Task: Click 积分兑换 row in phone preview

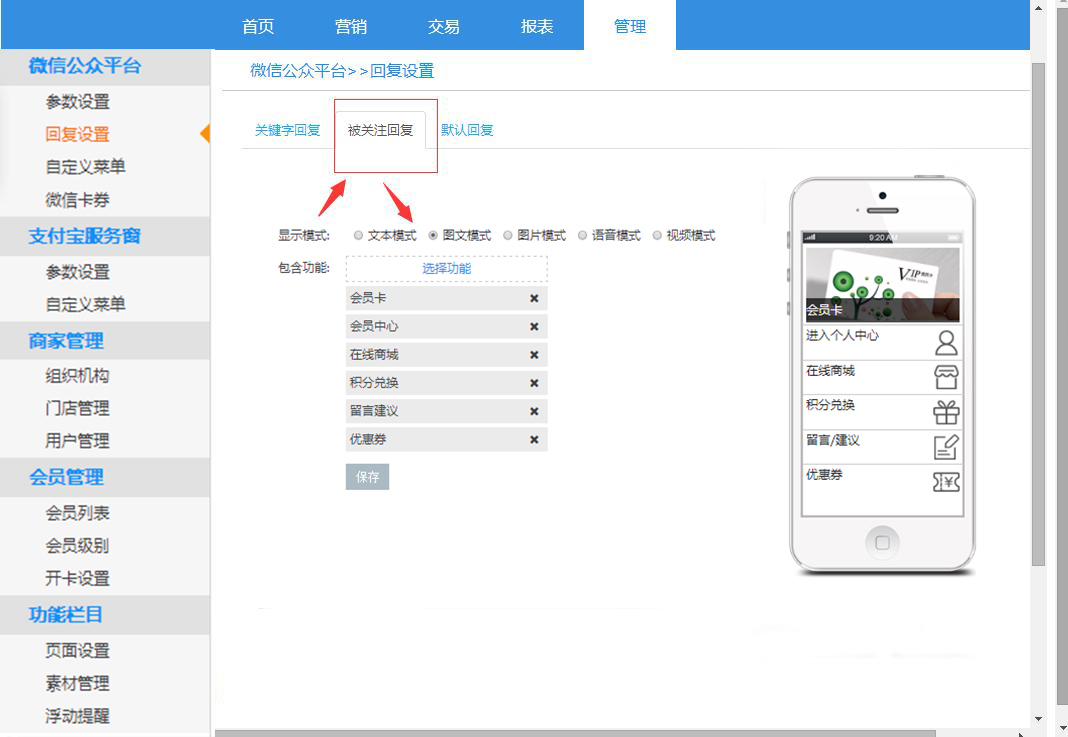Action: click(x=883, y=412)
